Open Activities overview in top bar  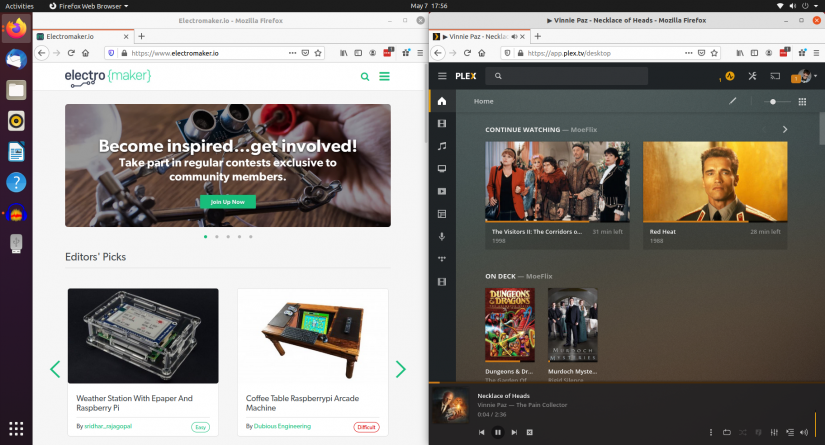click(x=19, y=6)
